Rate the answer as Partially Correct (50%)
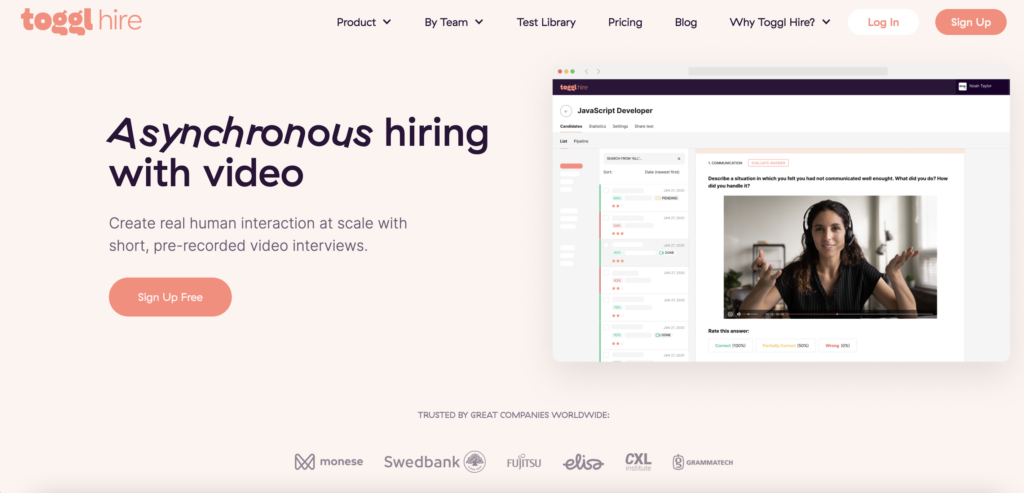1024x493 pixels. click(x=786, y=345)
